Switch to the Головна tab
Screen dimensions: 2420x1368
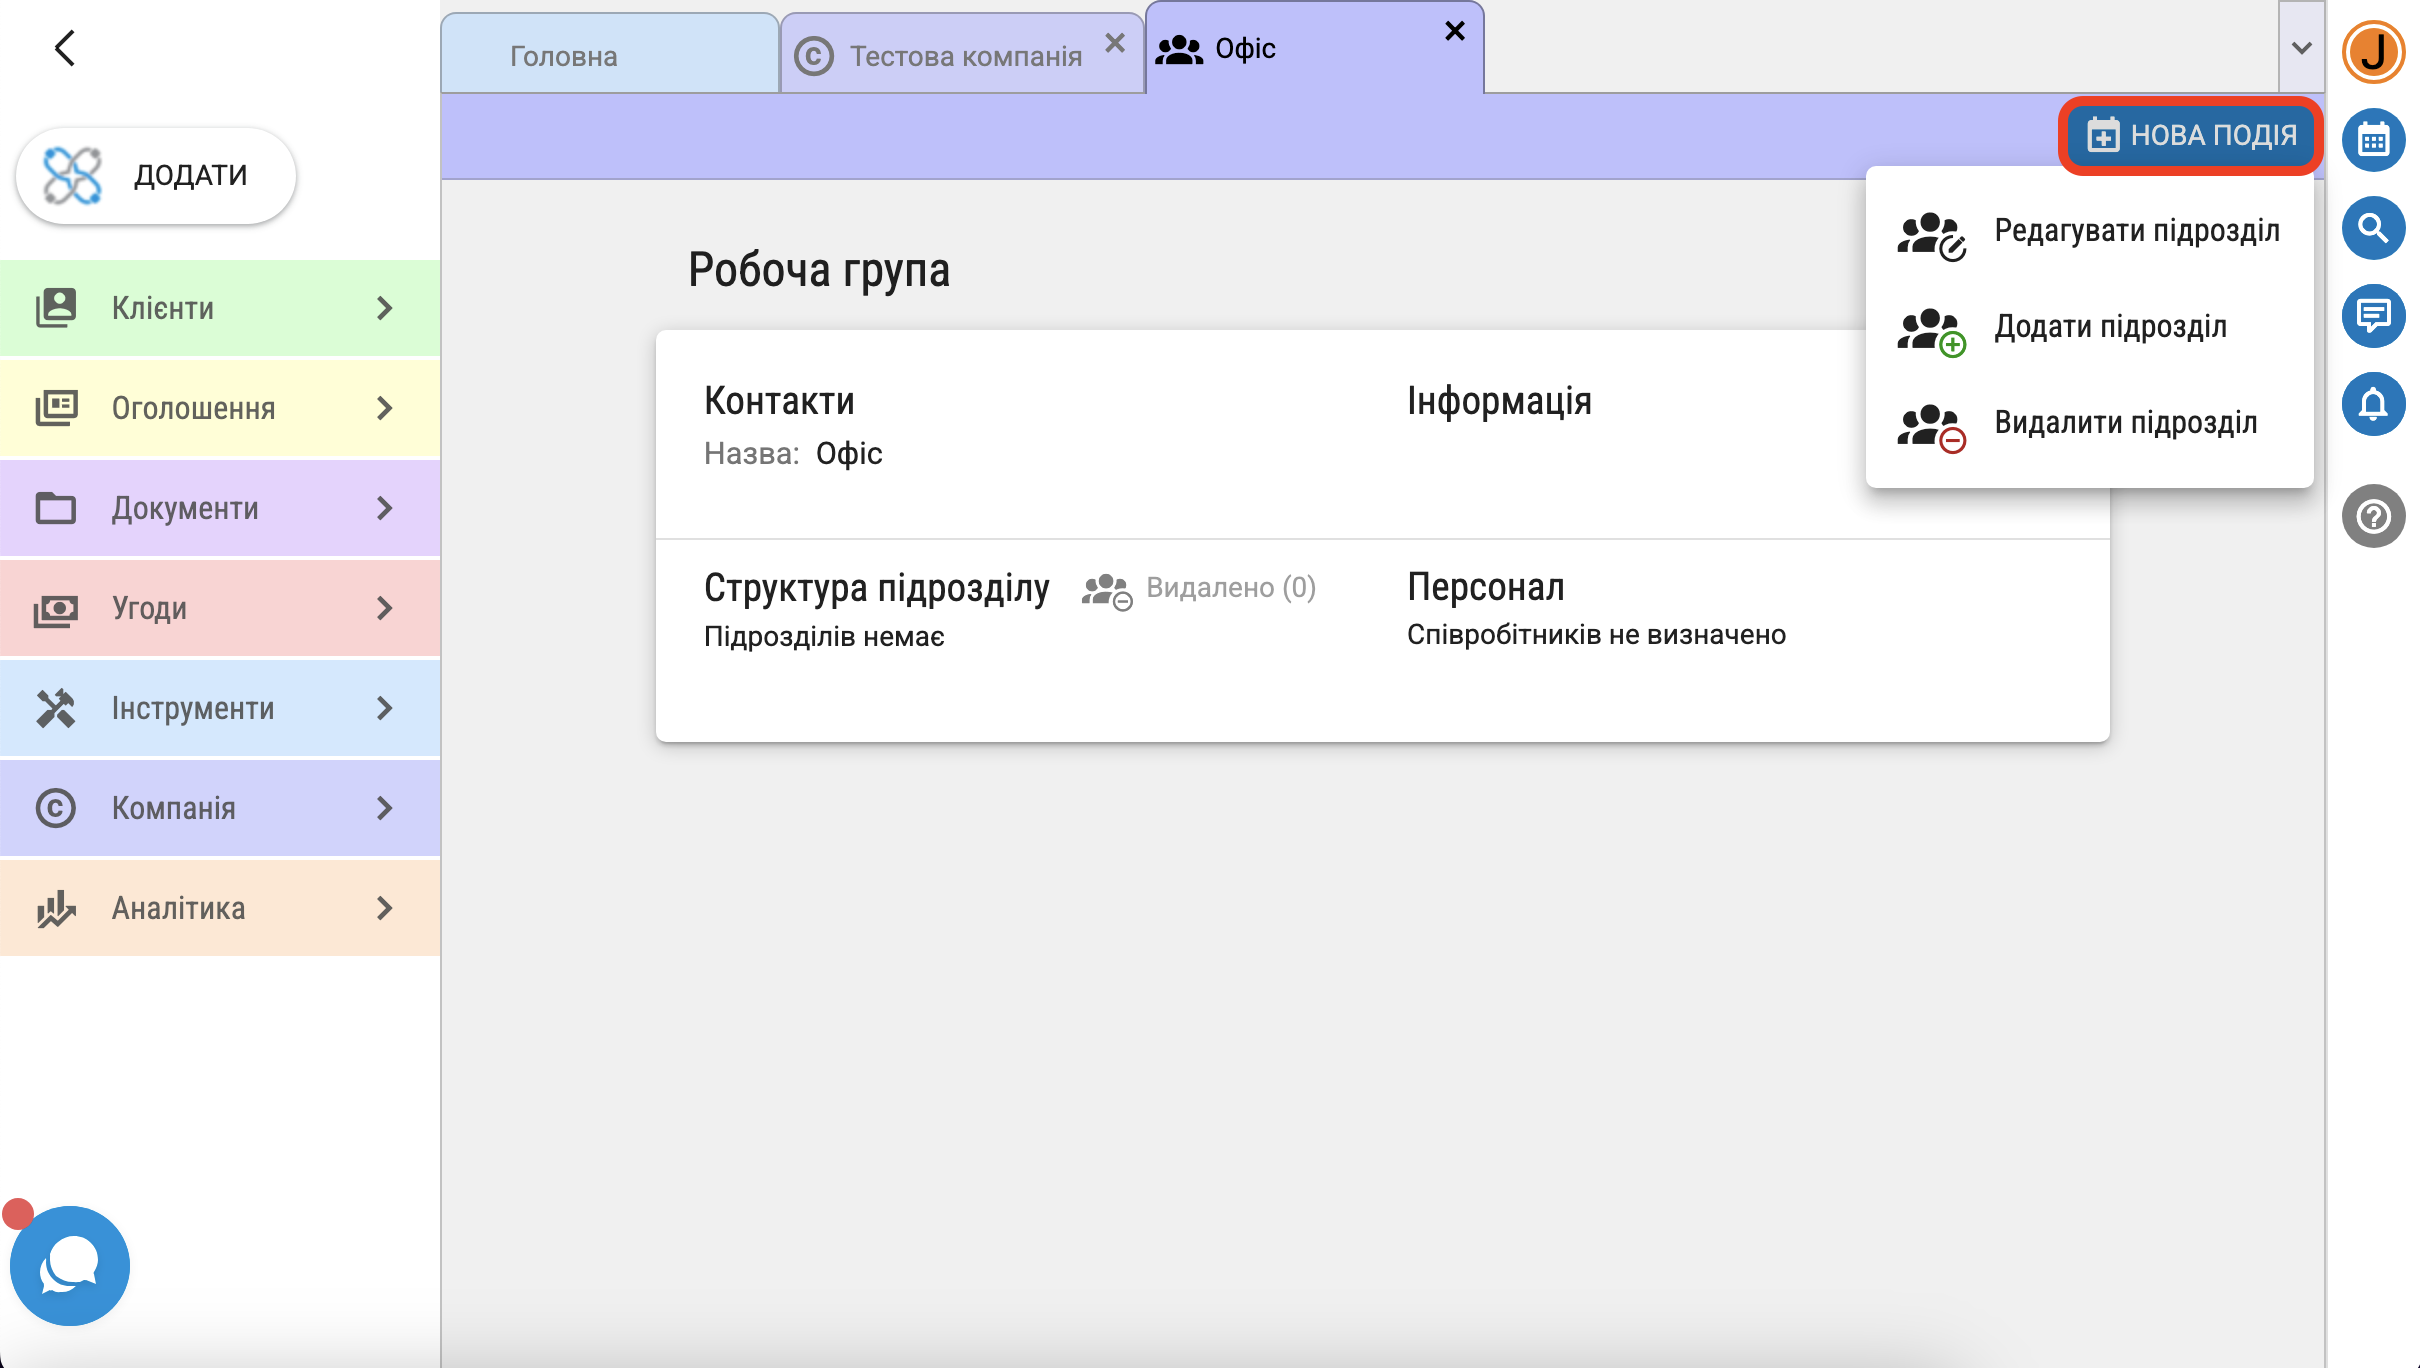point(564,56)
